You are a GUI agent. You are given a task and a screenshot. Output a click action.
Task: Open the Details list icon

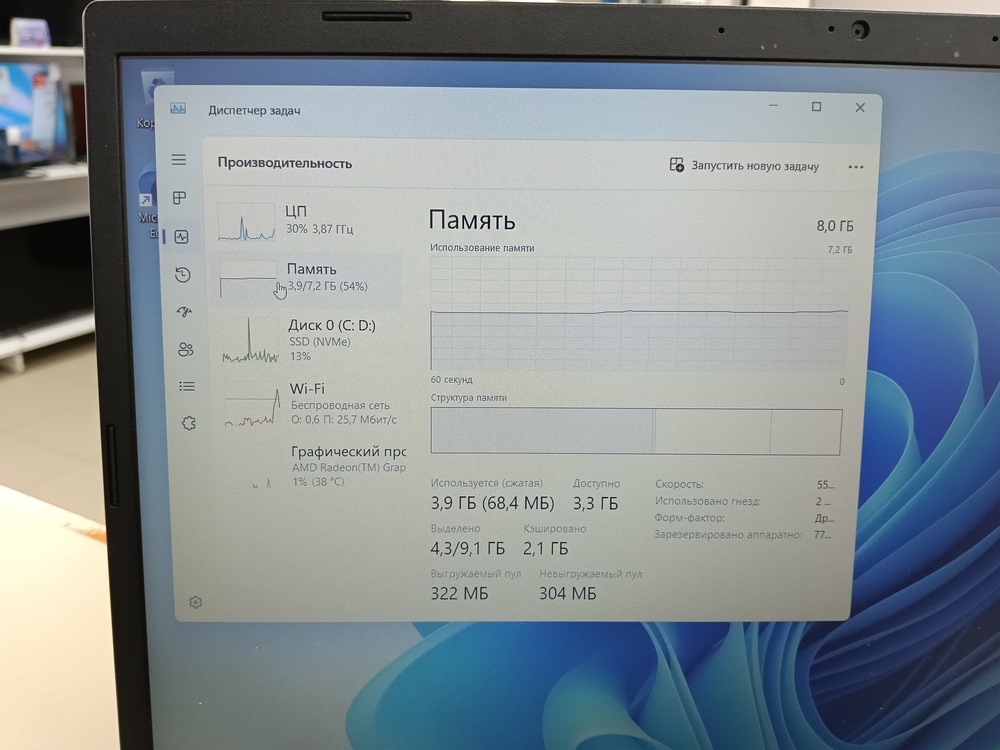pos(187,386)
